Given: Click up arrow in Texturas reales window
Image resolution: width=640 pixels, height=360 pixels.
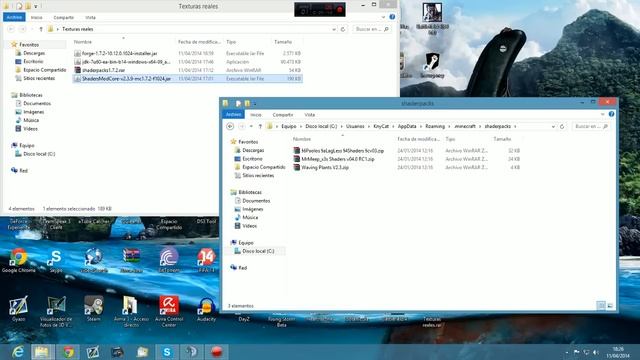Looking at the screenshot, I should click(41, 29).
